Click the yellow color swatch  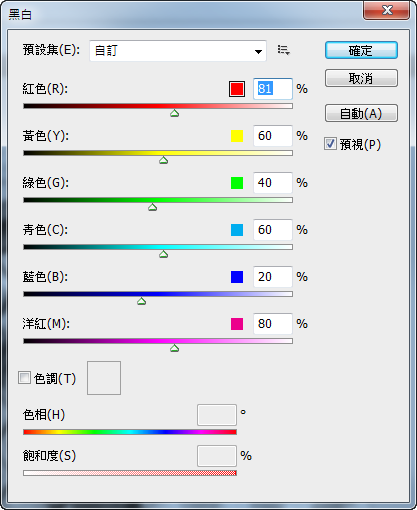point(237,136)
